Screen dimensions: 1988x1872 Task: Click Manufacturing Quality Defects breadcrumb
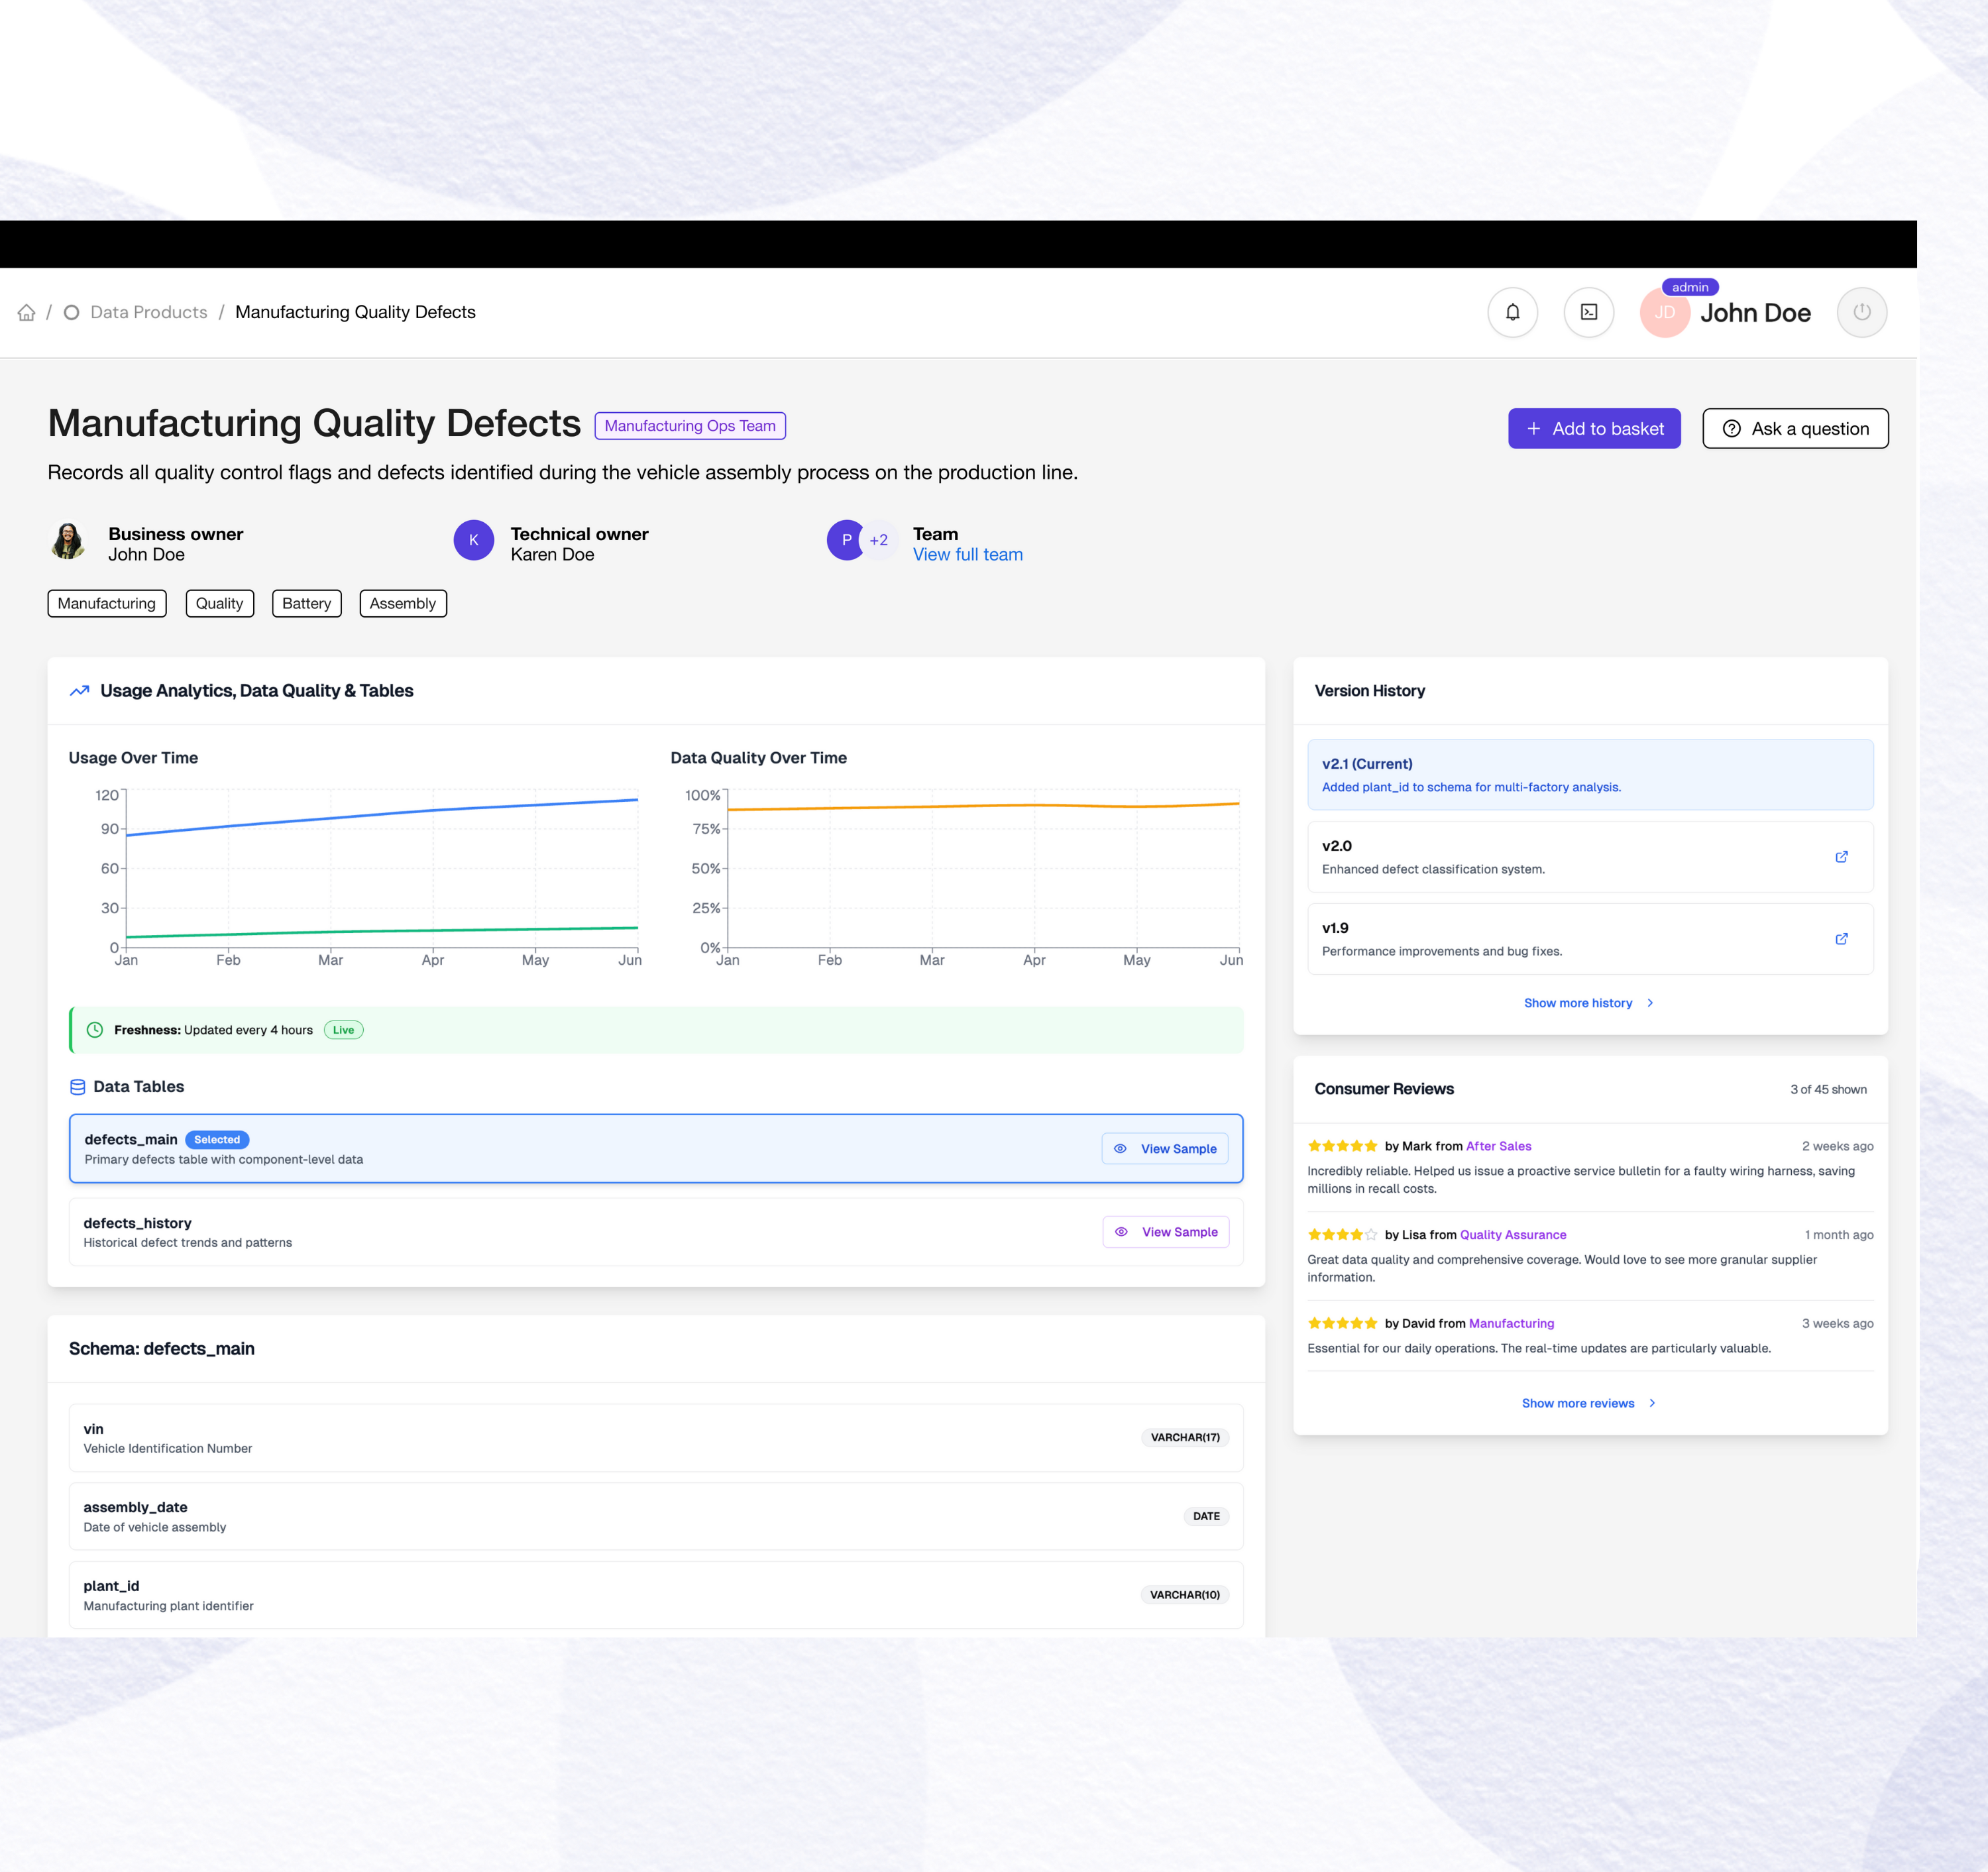(x=355, y=313)
